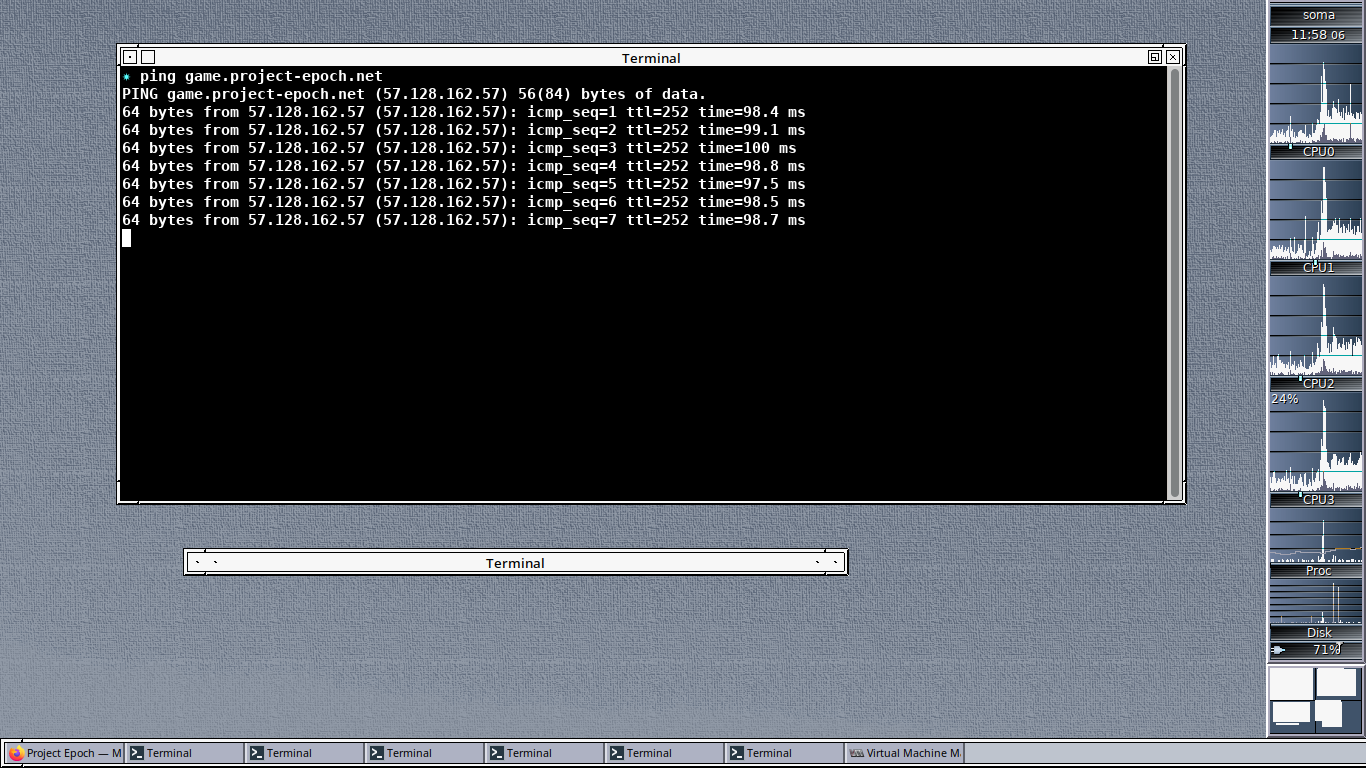1366x768 pixels.
Task: Click the shaded Terminal window title bar
Action: (515, 563)
